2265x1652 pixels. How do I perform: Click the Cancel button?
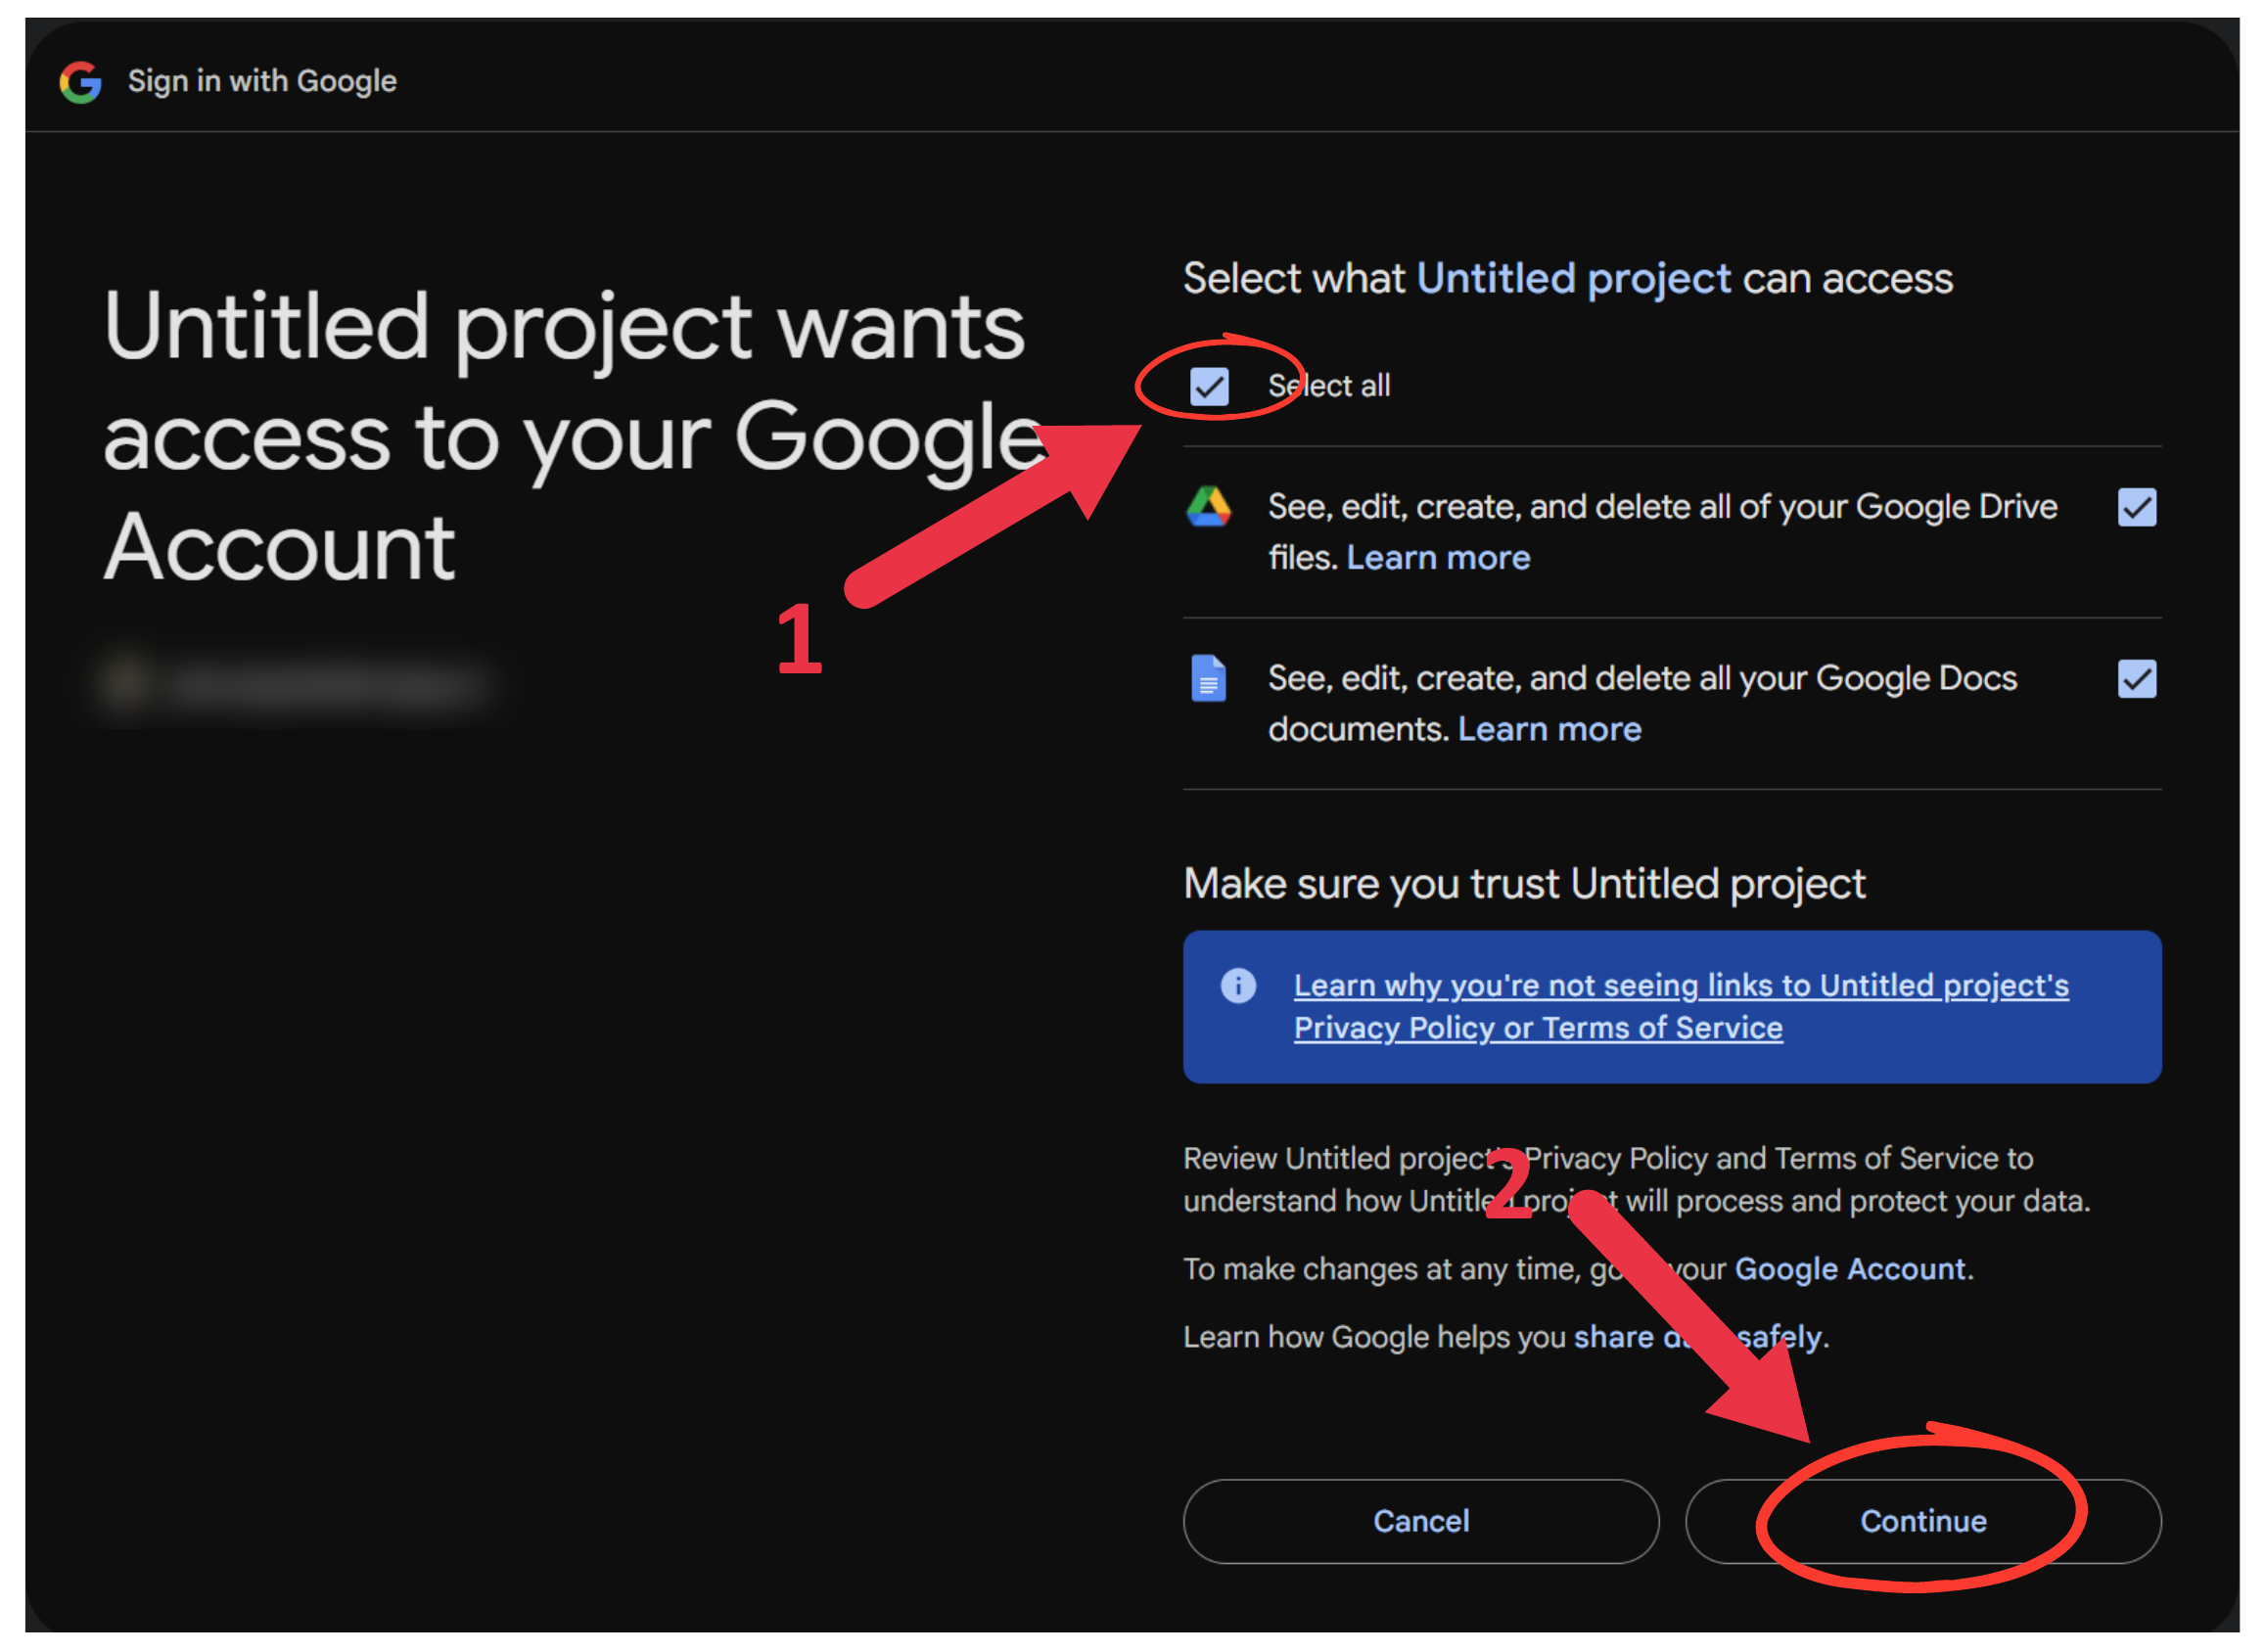1420,1521
